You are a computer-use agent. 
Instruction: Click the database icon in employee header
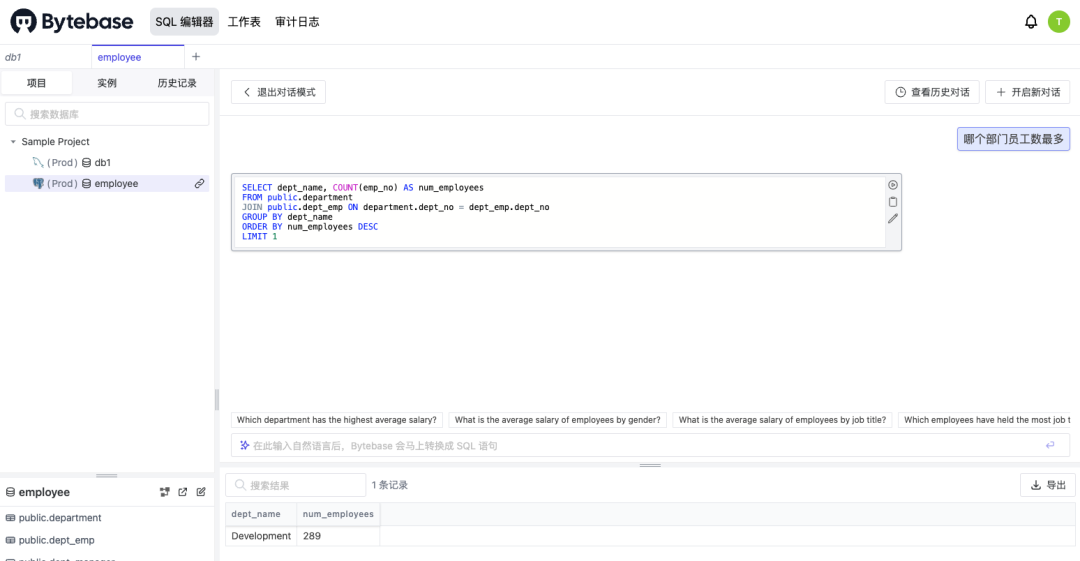tap(10, 492)
